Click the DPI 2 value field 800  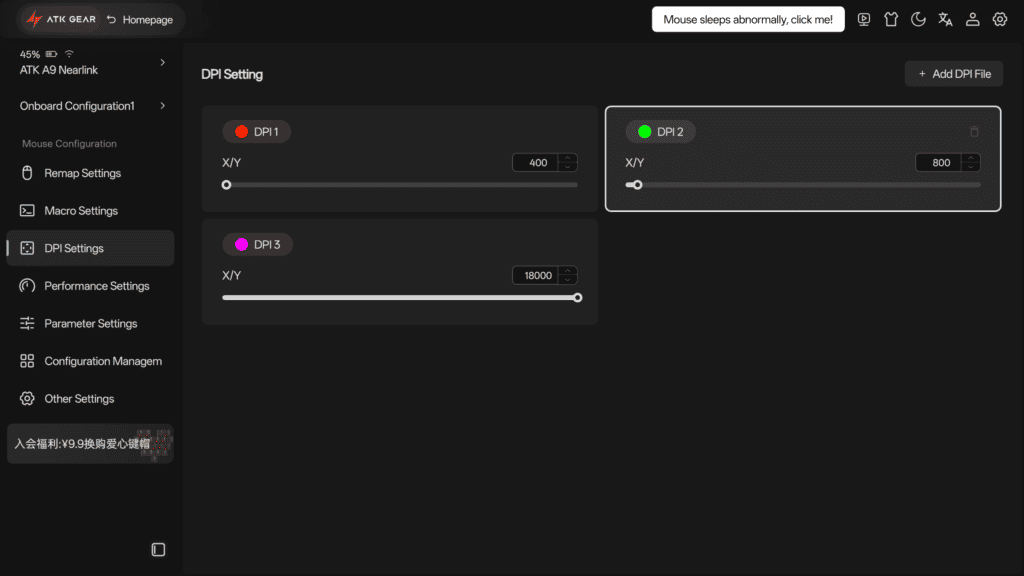click(939, 163)
